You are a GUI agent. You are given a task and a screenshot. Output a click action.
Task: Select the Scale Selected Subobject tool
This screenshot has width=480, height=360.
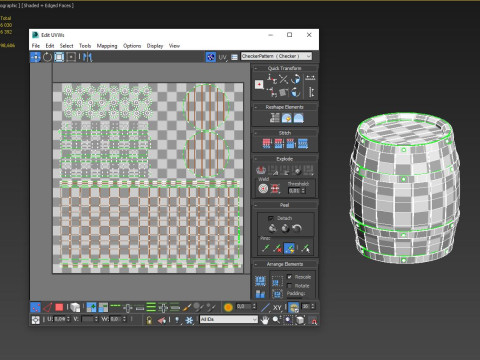point(59,57)
